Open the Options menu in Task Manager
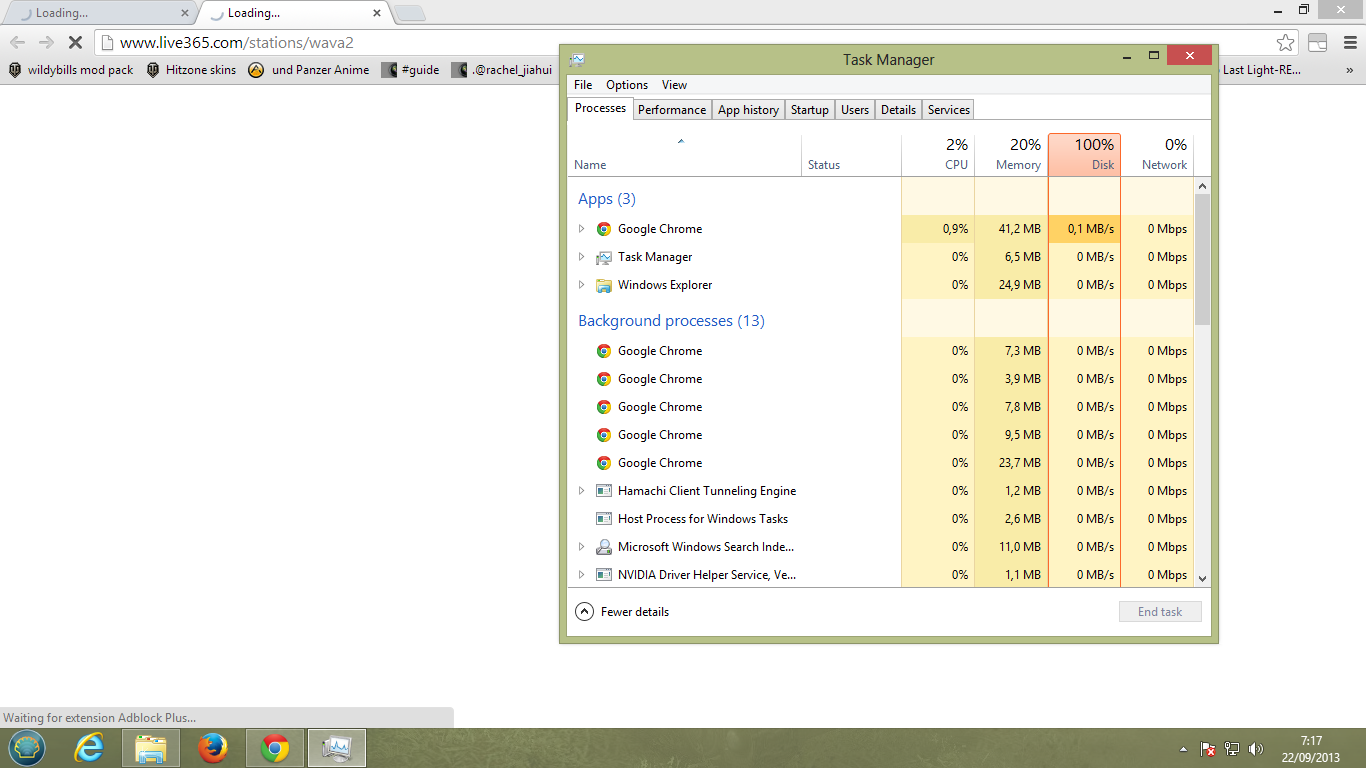The image size is (1366, 768). 627,85
